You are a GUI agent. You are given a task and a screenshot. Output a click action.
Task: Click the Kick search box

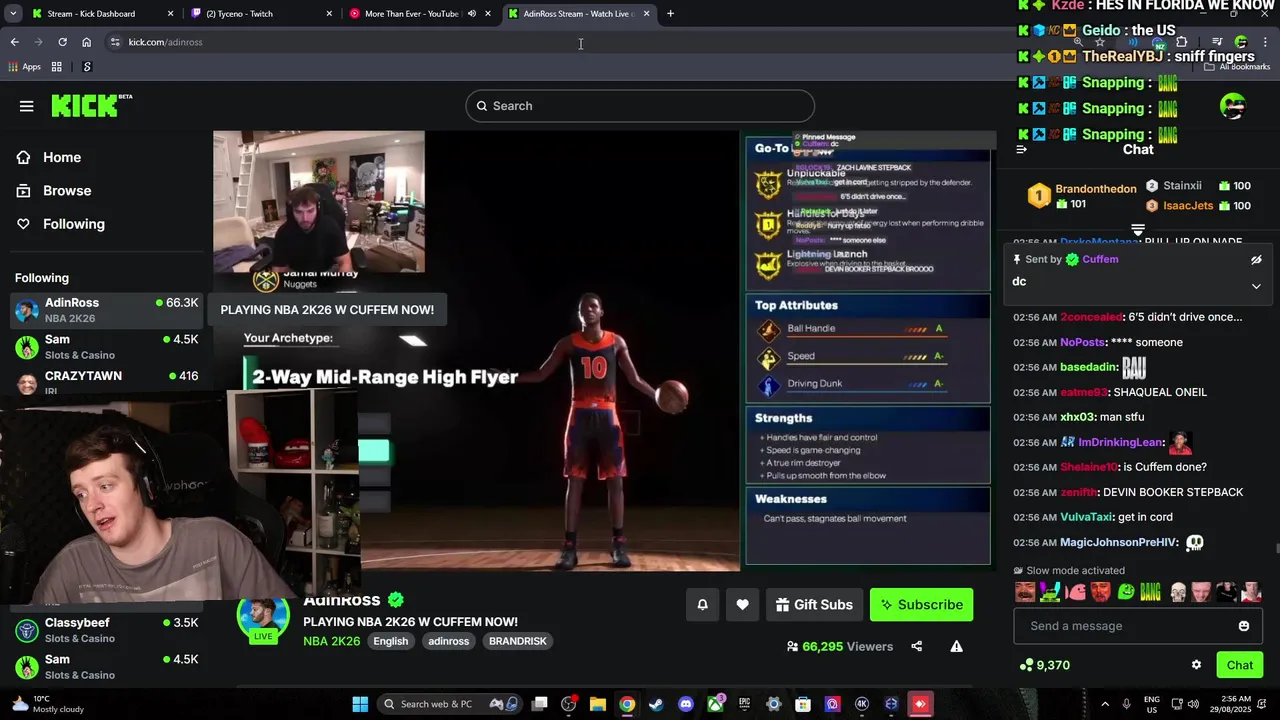tap(640, 106)
